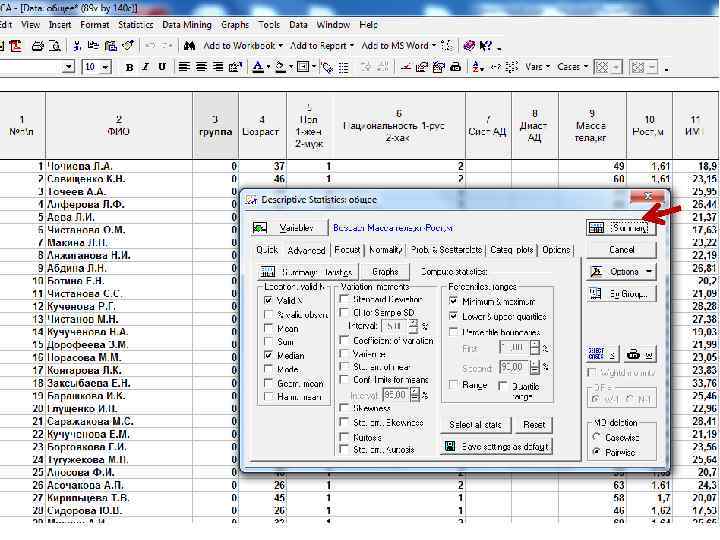Switch to the Prob. & Scatterplots tab
Screen dimensions: 720x540
pyautogui.click(x=446, y=250)
